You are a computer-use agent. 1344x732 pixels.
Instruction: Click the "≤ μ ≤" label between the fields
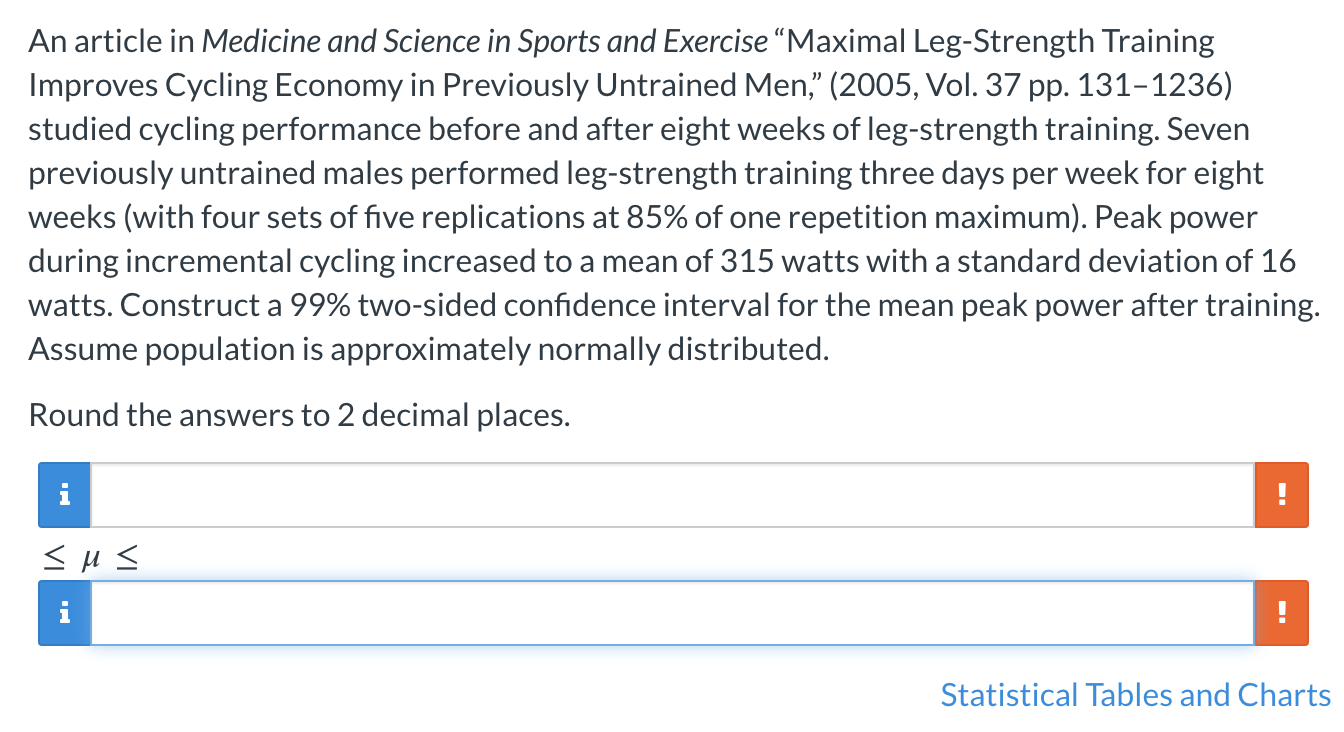[90, 557]
